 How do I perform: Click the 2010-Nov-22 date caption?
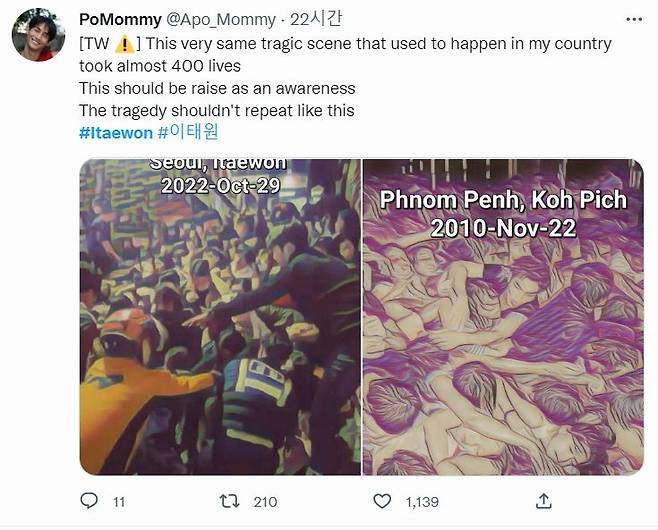pyautogui.click(x=502, y=228)
